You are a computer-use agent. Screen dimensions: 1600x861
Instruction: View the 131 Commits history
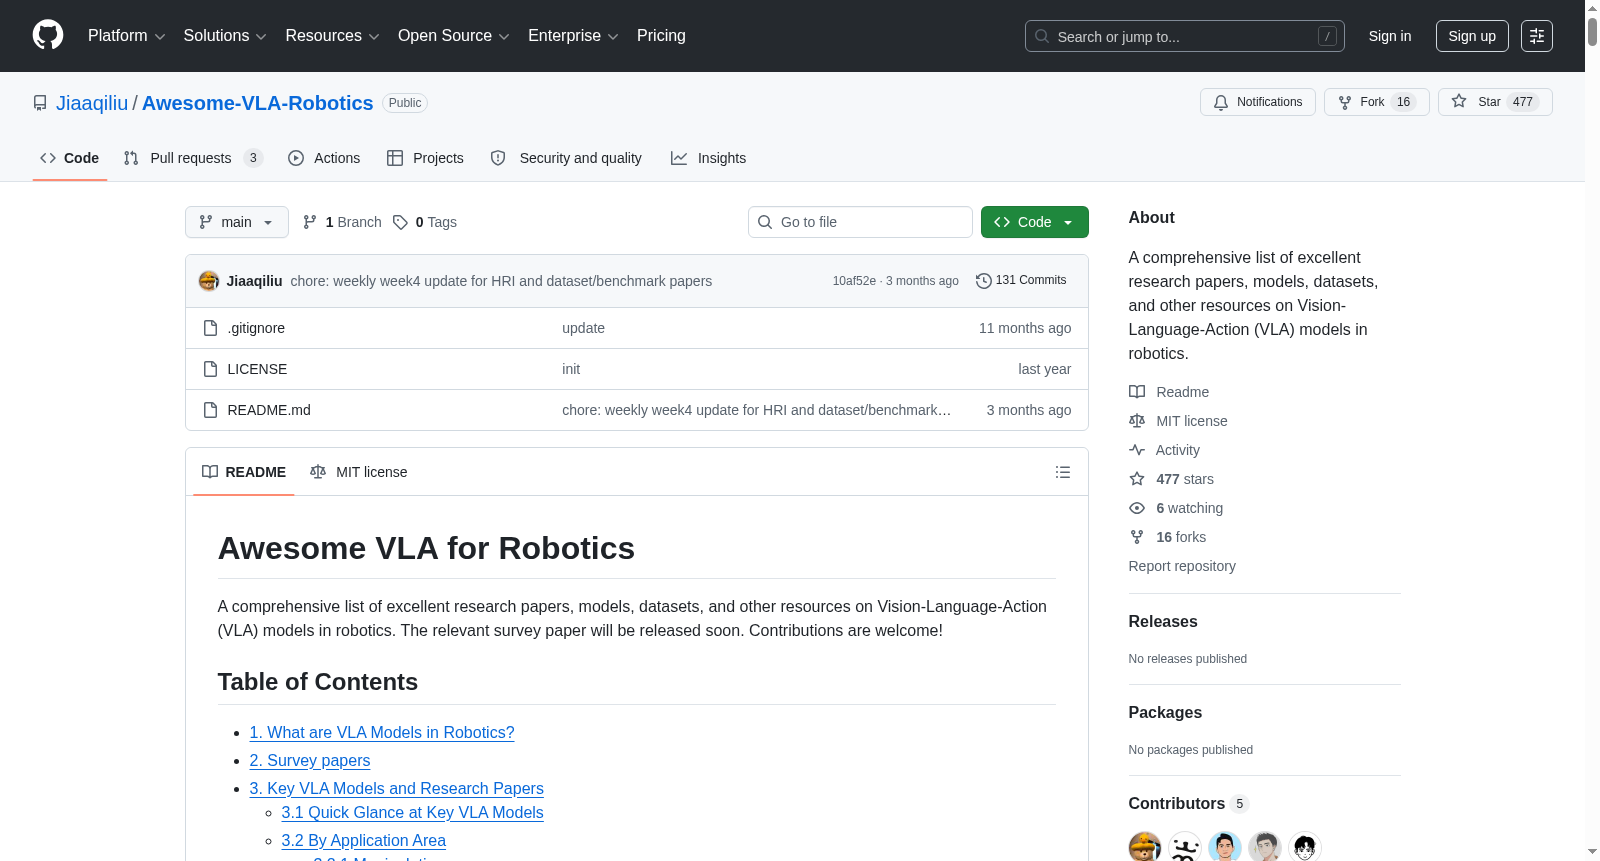pyautogui.click(x=1021, y=281)
